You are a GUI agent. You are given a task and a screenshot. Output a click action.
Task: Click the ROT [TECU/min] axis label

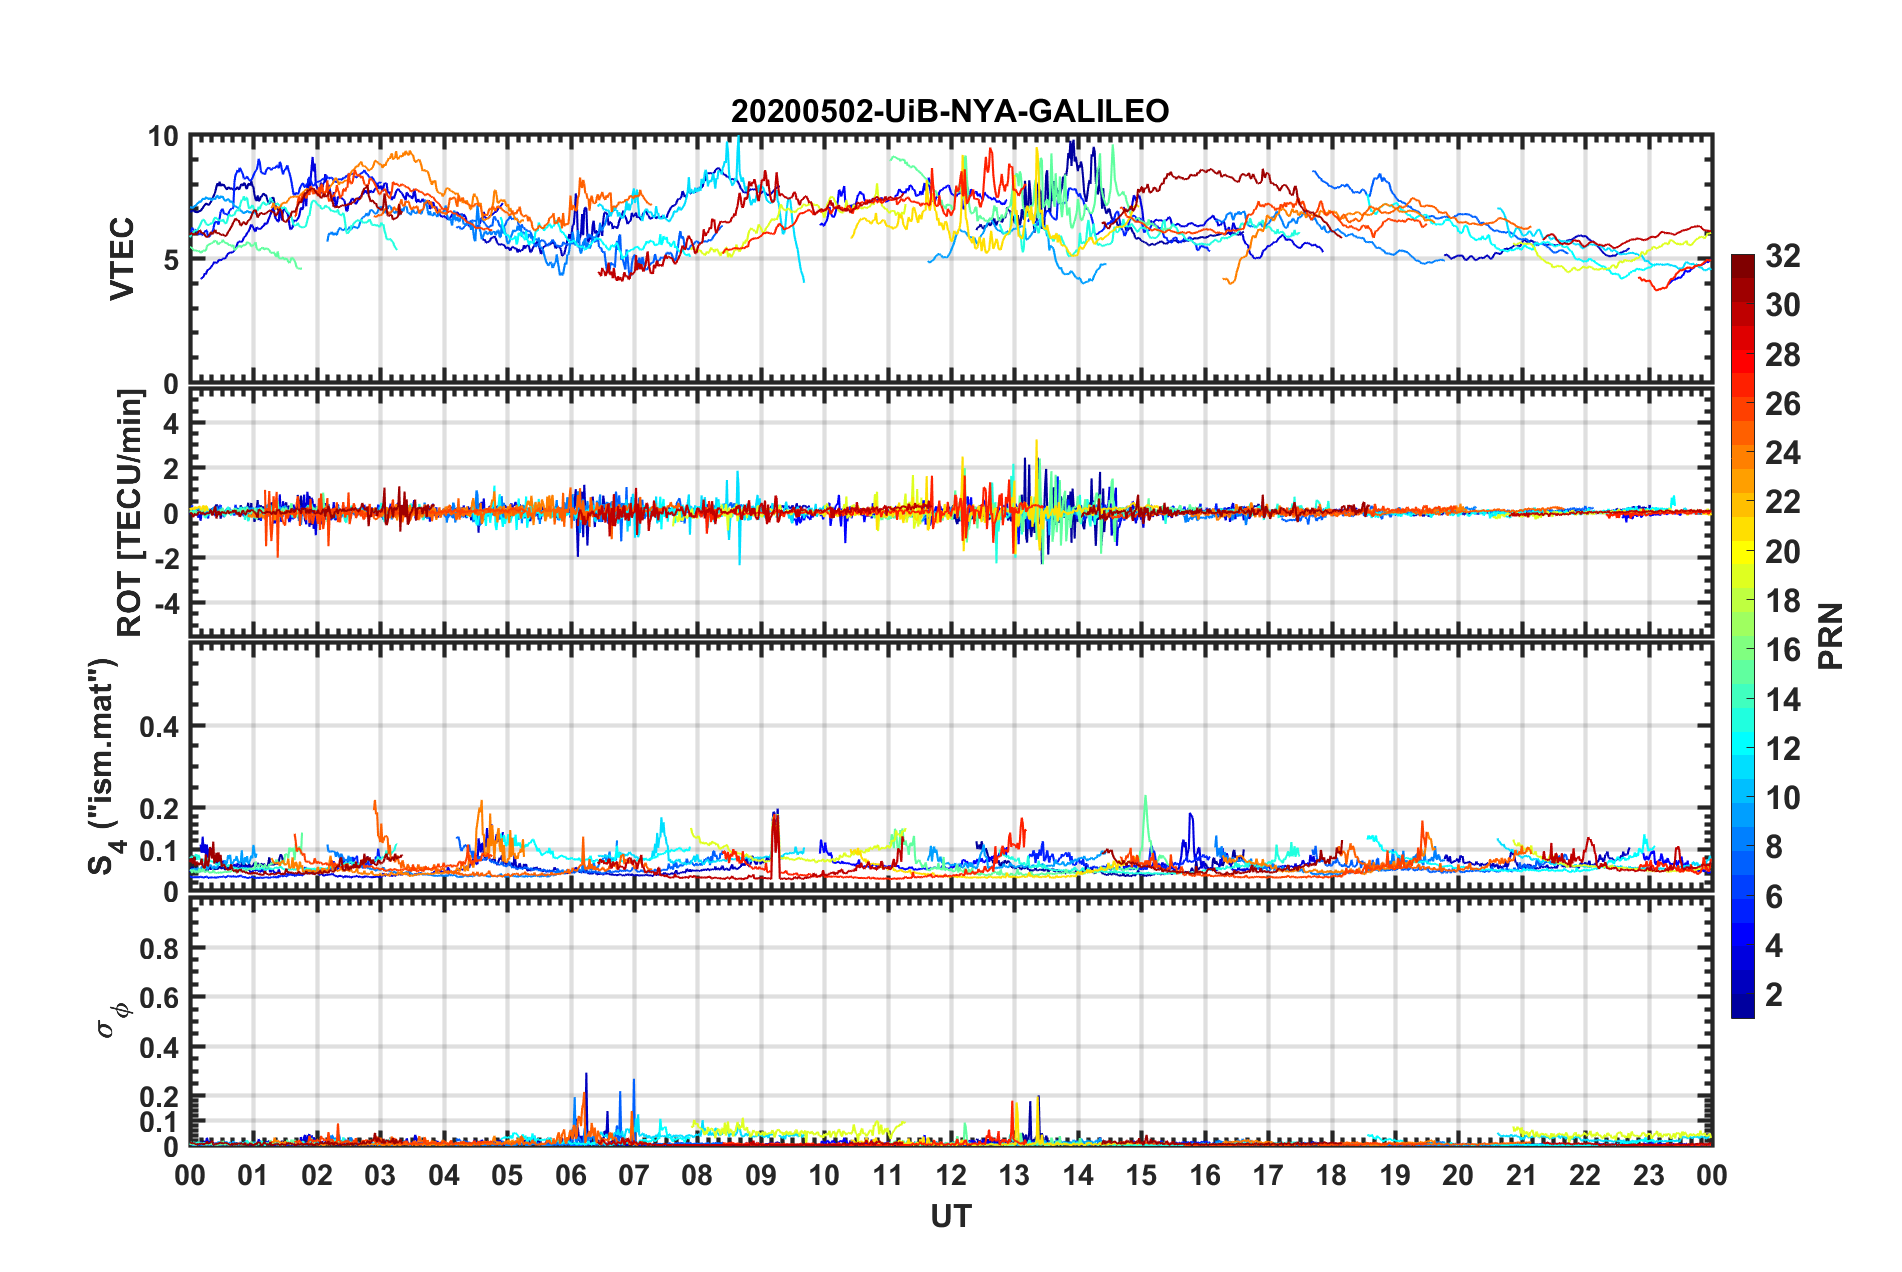(129, 513)
